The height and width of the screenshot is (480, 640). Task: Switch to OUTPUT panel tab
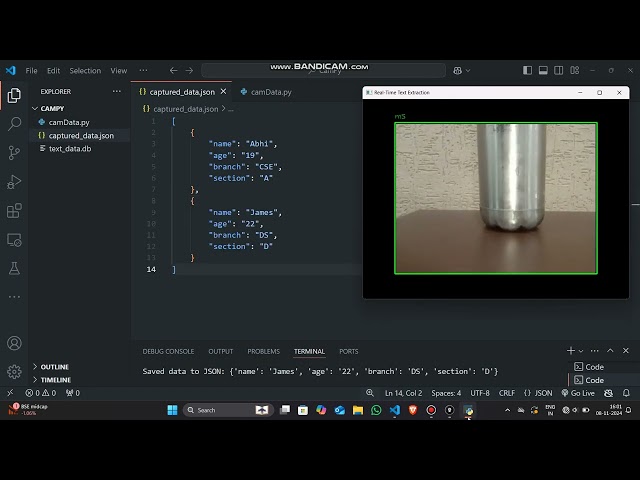221,351
